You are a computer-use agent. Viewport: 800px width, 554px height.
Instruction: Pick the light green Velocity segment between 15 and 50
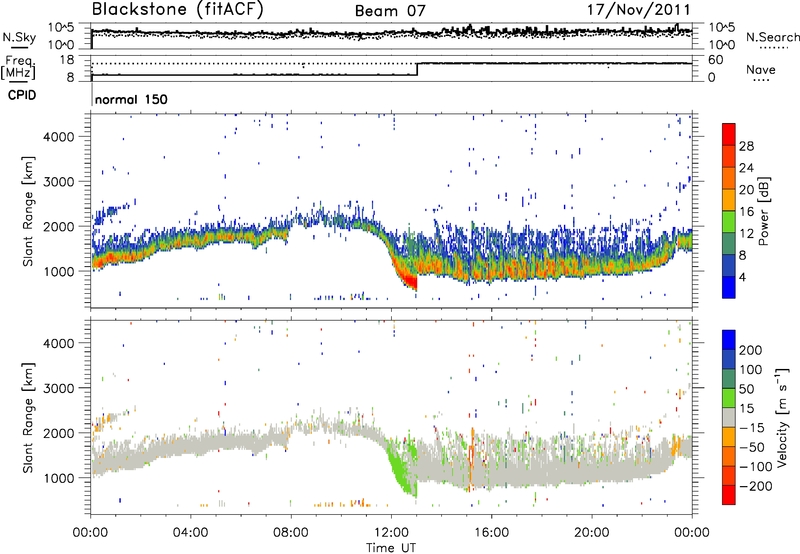point(729,398)
